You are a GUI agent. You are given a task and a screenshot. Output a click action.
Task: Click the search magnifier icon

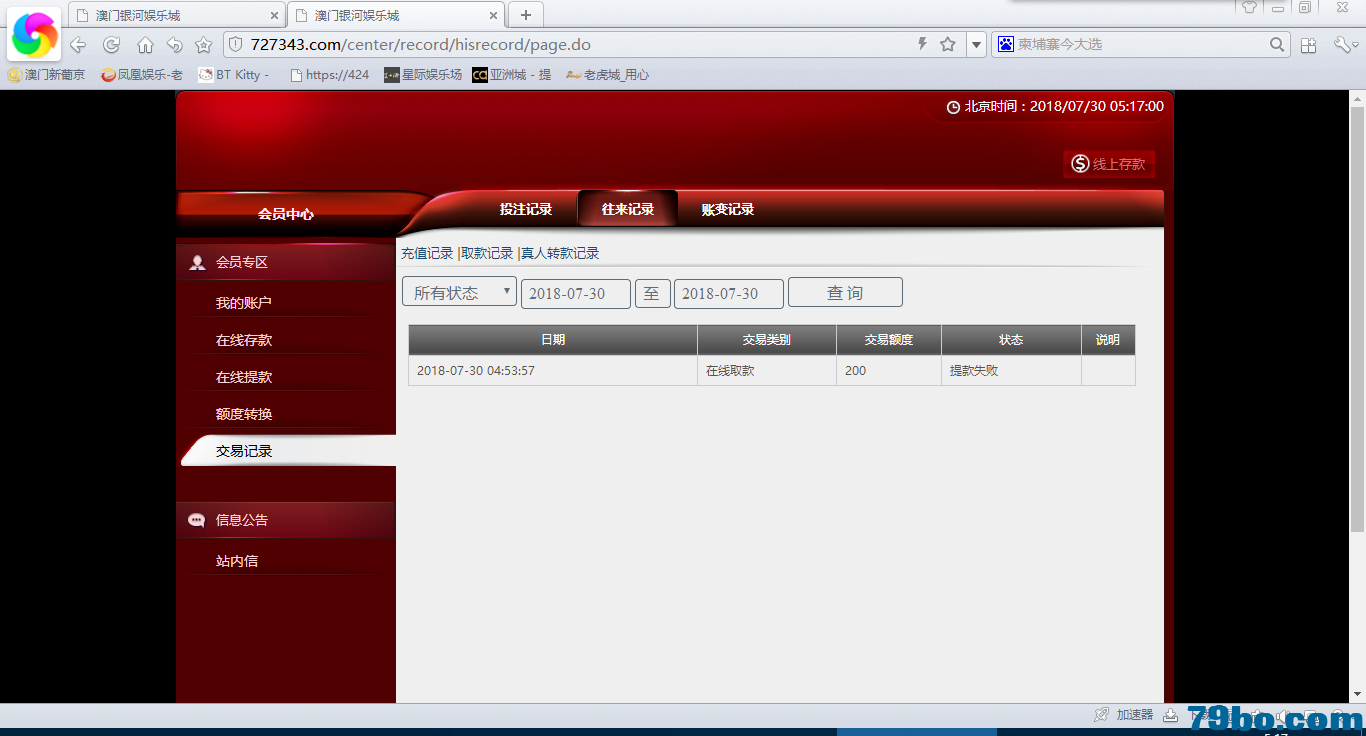(1277, 44)
